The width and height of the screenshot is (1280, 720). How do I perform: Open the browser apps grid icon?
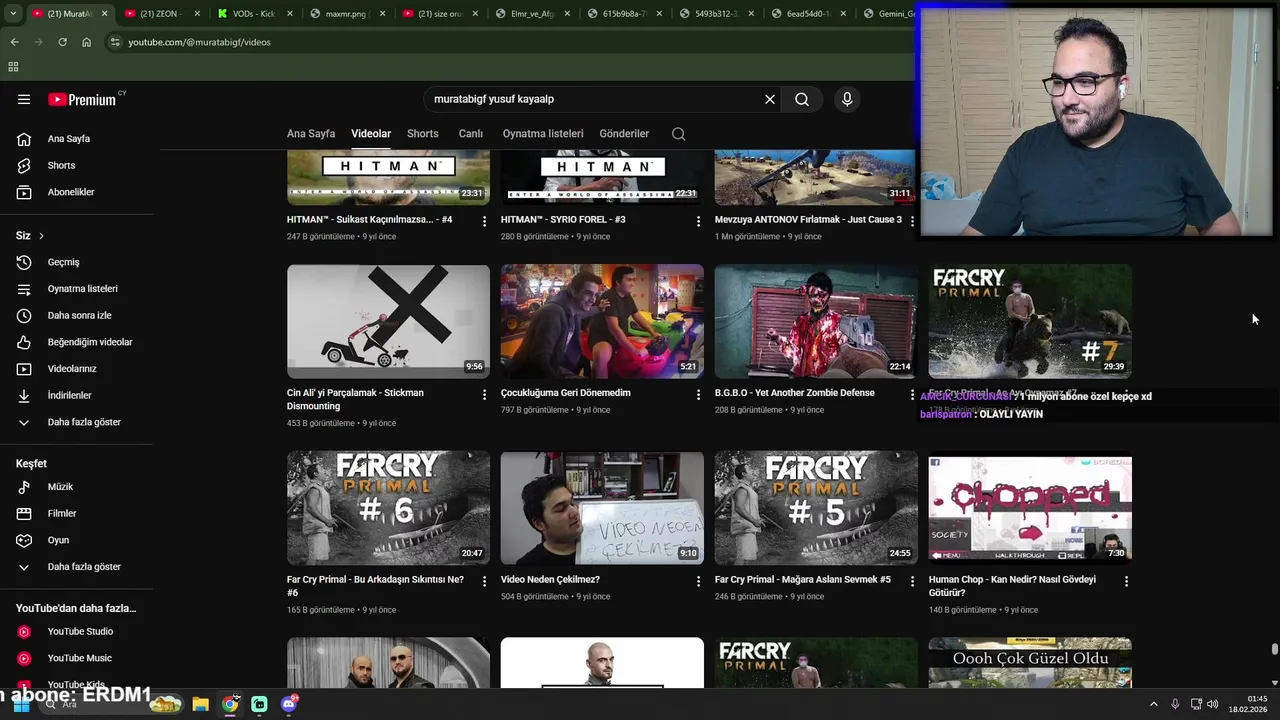coord(13,67)
